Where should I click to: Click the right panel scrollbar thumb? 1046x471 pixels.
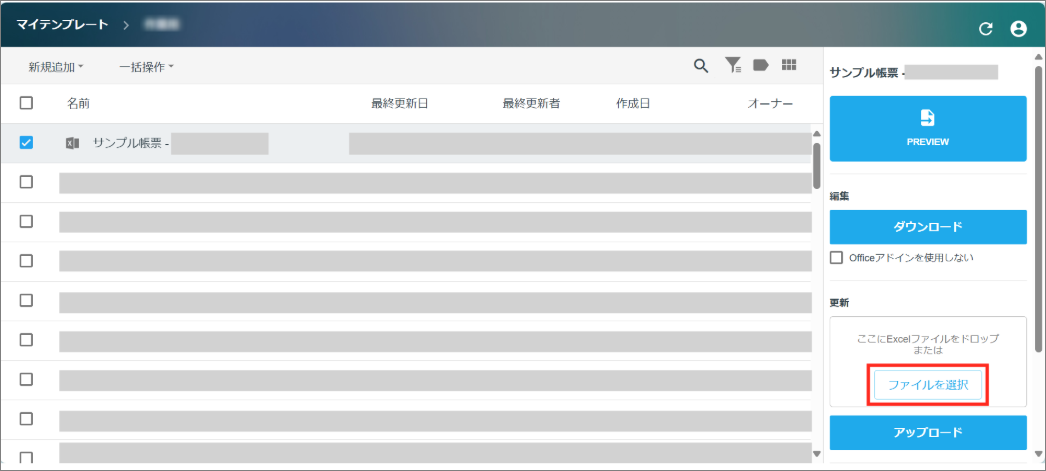point(1038,208)
